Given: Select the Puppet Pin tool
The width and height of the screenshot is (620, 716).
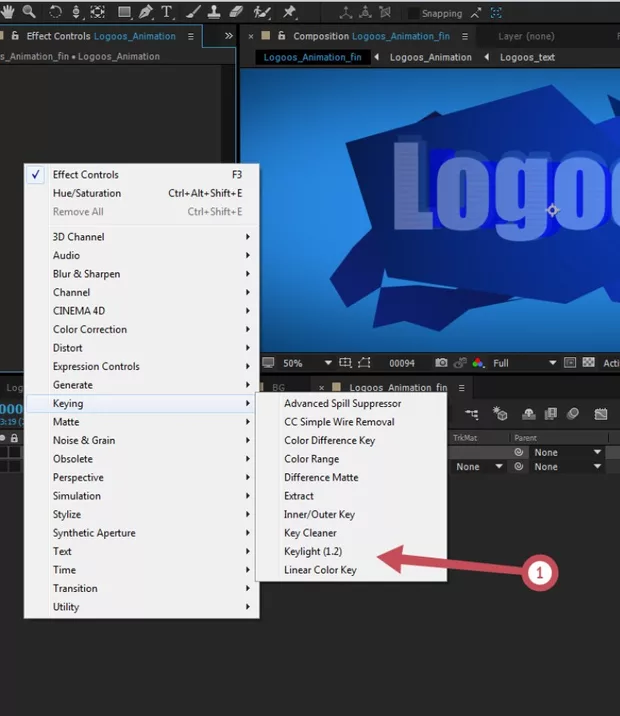Looking at the screenshot, I should (x=289, y=12).
